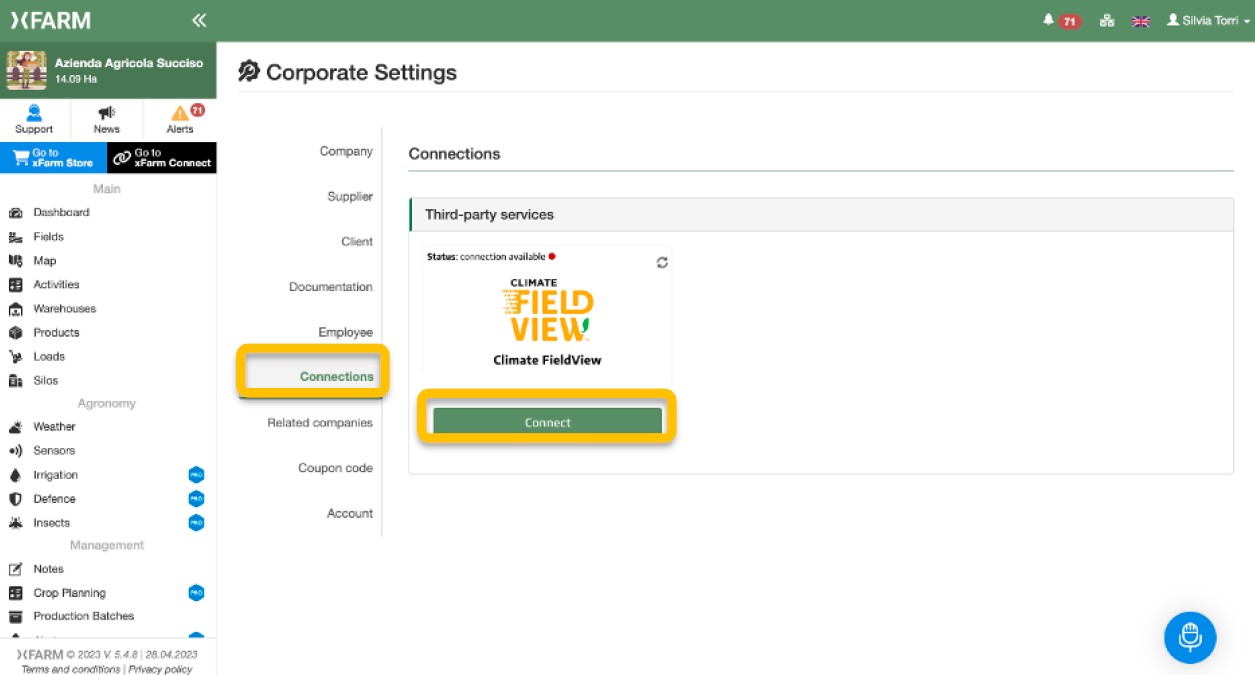Viewport: 1255px width, 675px height.
Task: Open Notes in the sidebar
Action: coord(48,569)
